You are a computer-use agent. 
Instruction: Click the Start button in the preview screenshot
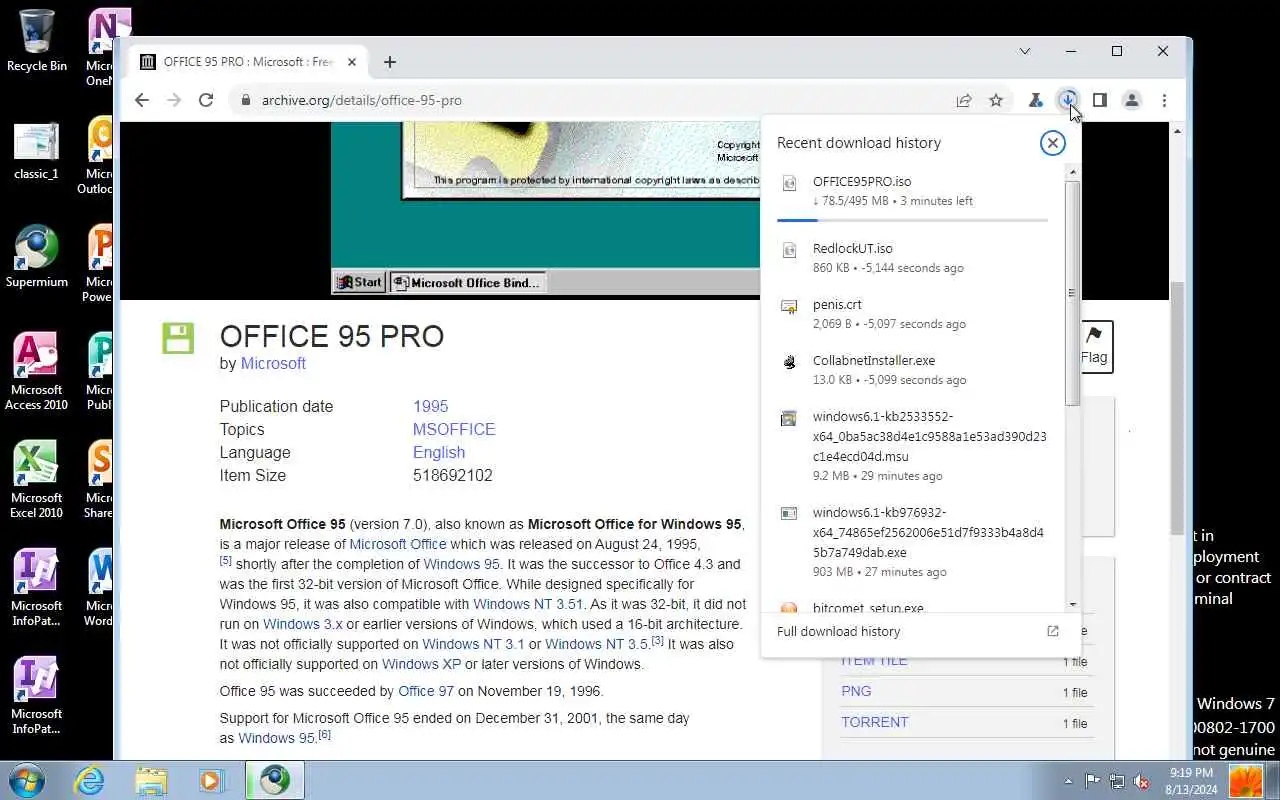[359, 283]
